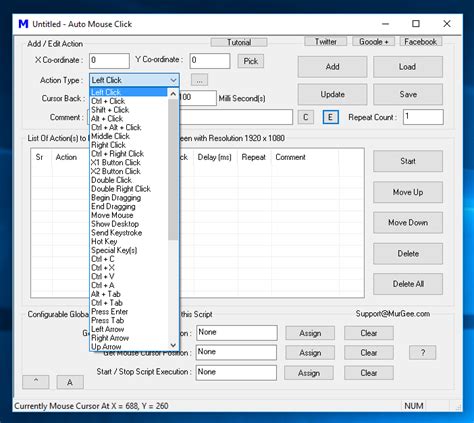Select Right Click from the list

tap(129, 145)
